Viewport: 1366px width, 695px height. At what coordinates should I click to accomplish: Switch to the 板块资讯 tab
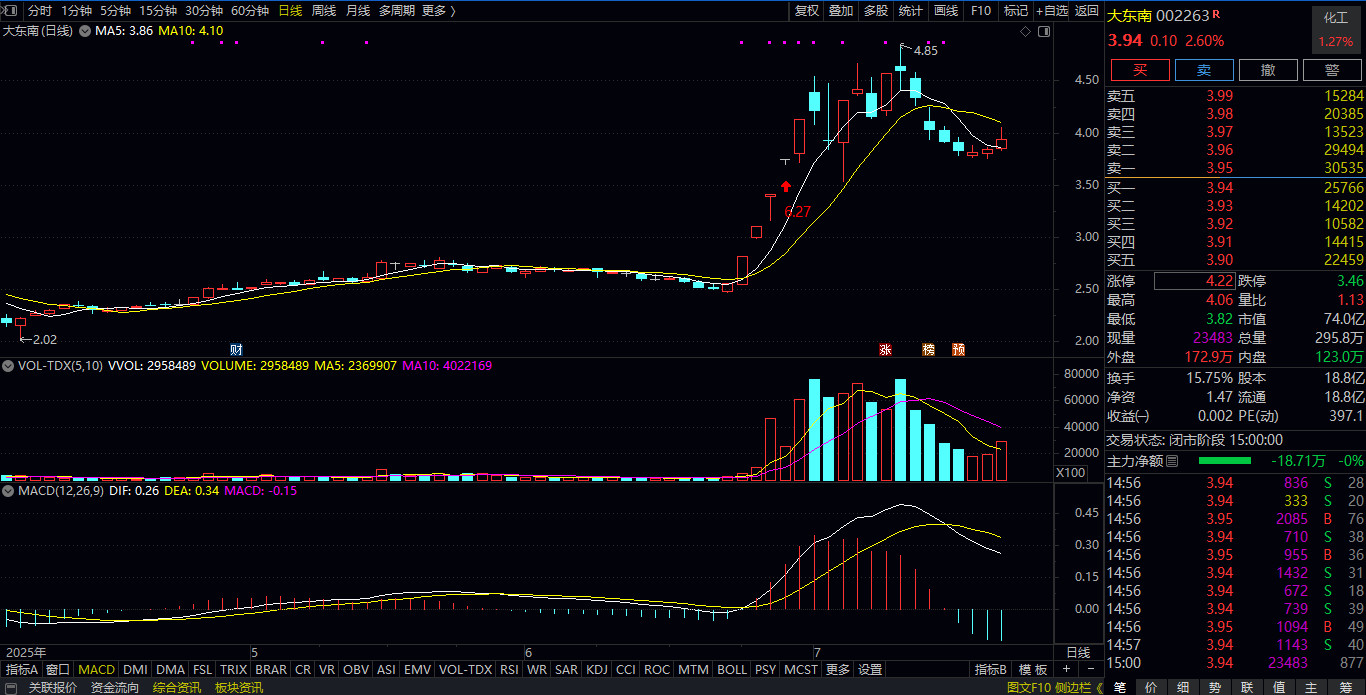coord(239,687)
